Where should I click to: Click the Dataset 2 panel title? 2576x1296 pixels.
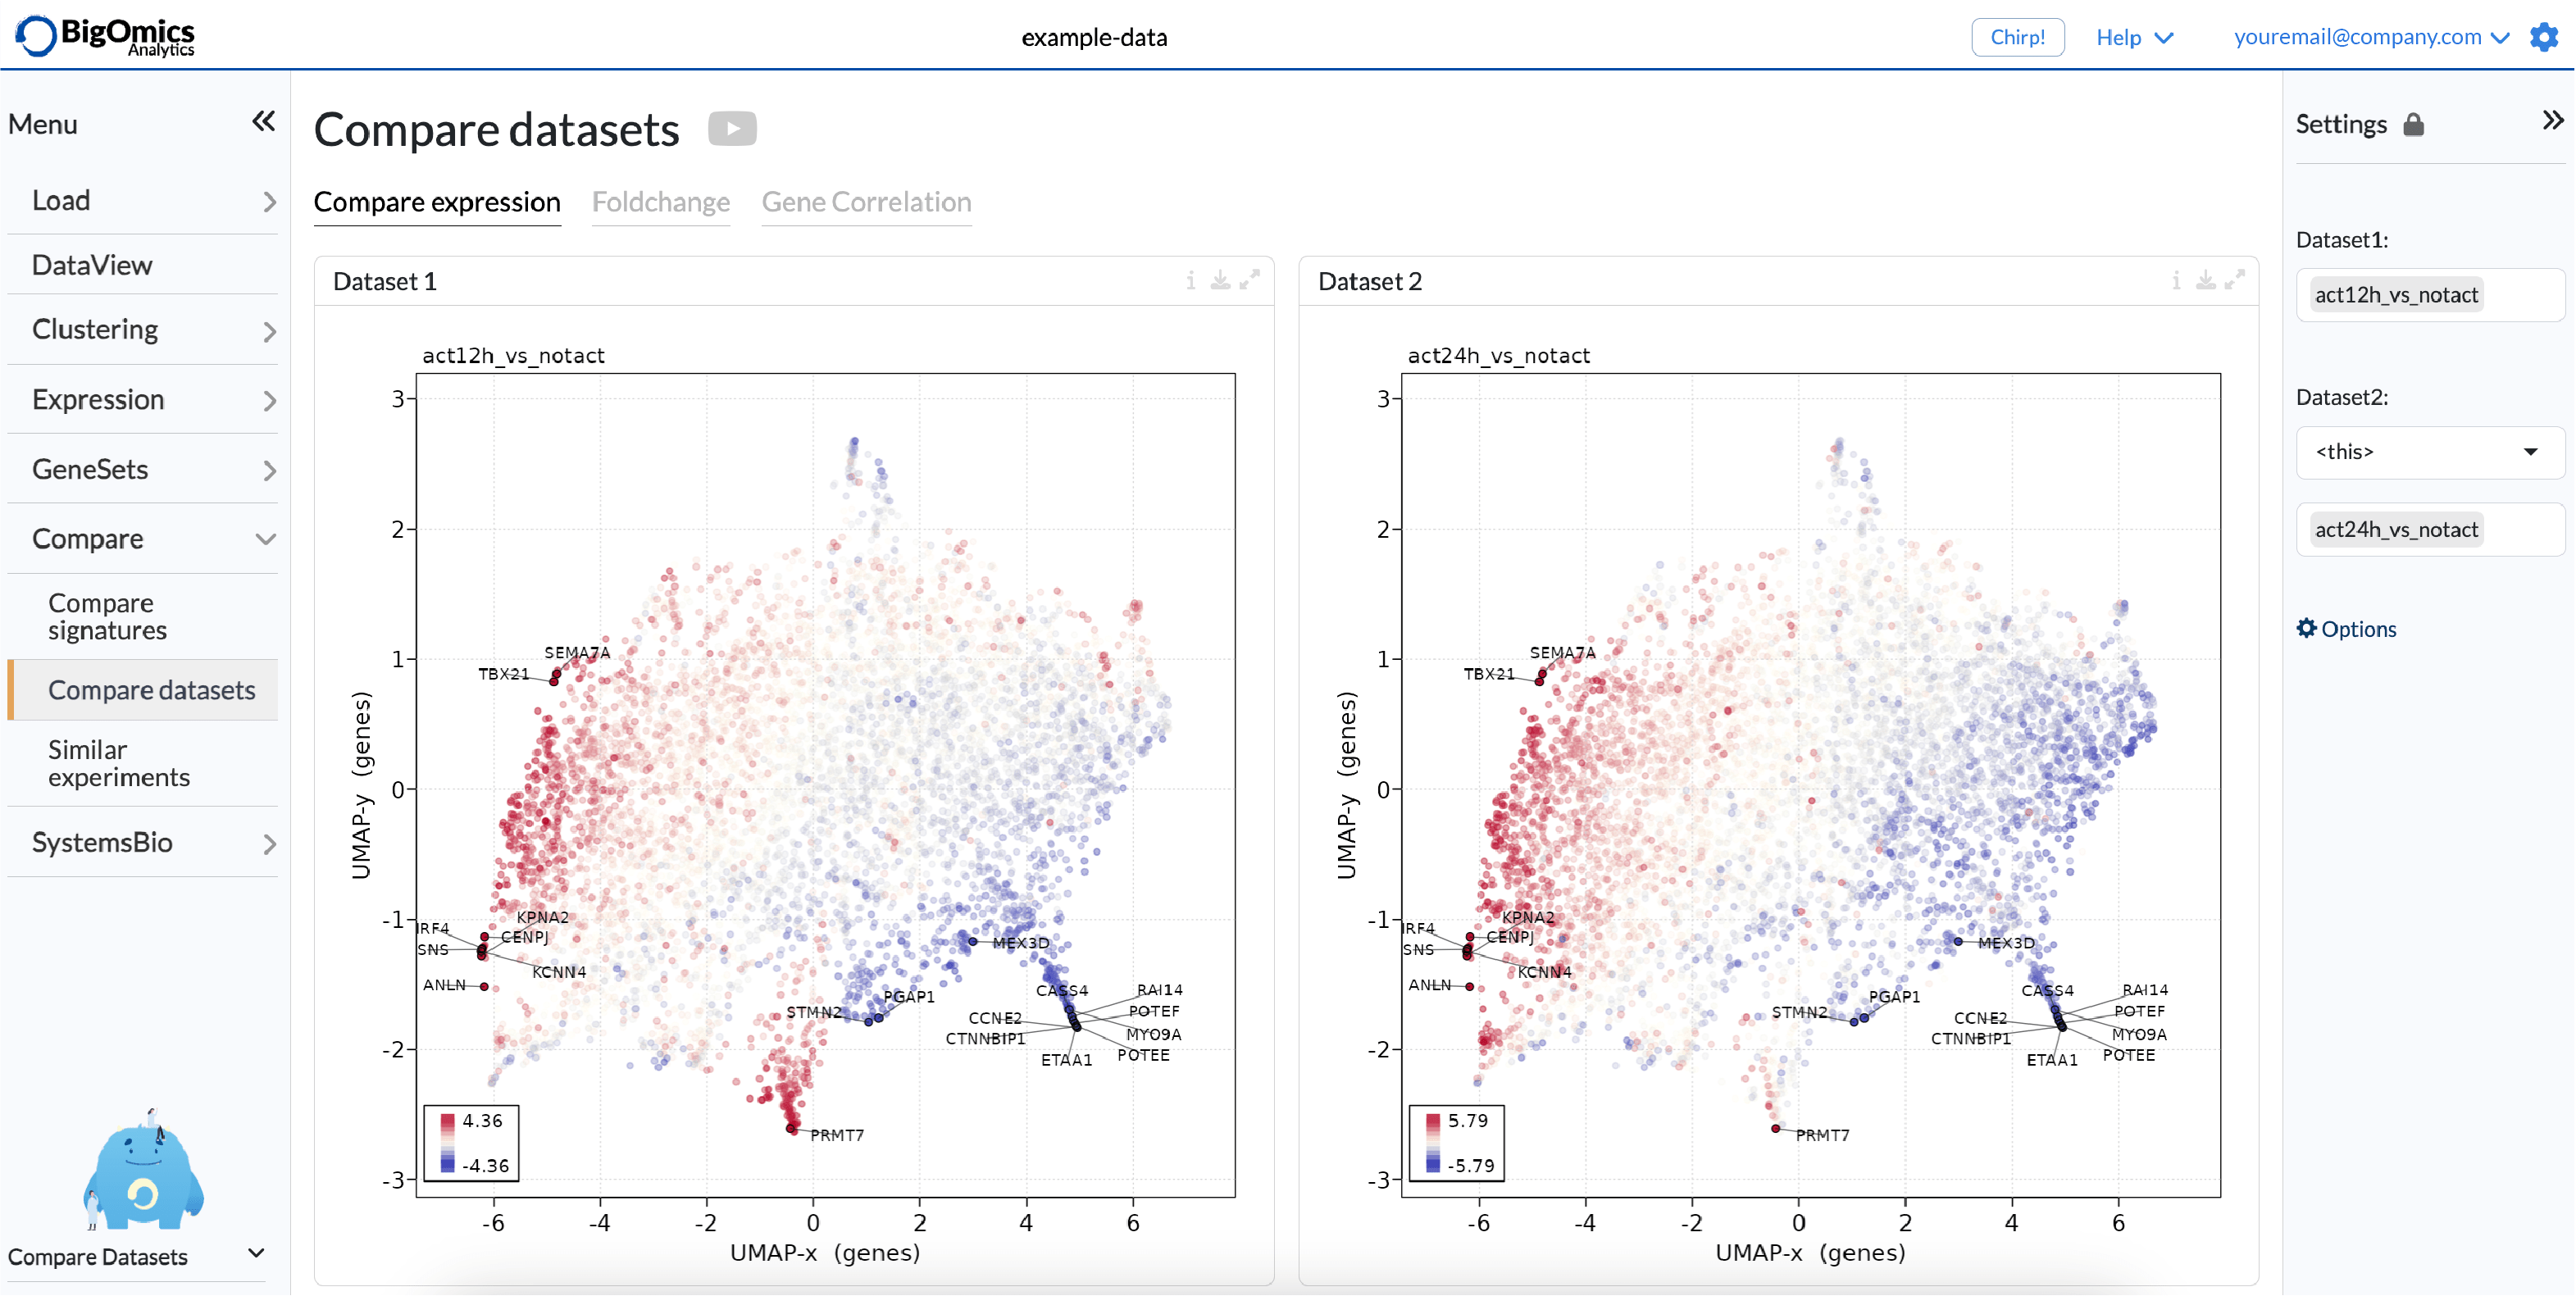(1370, 281)
